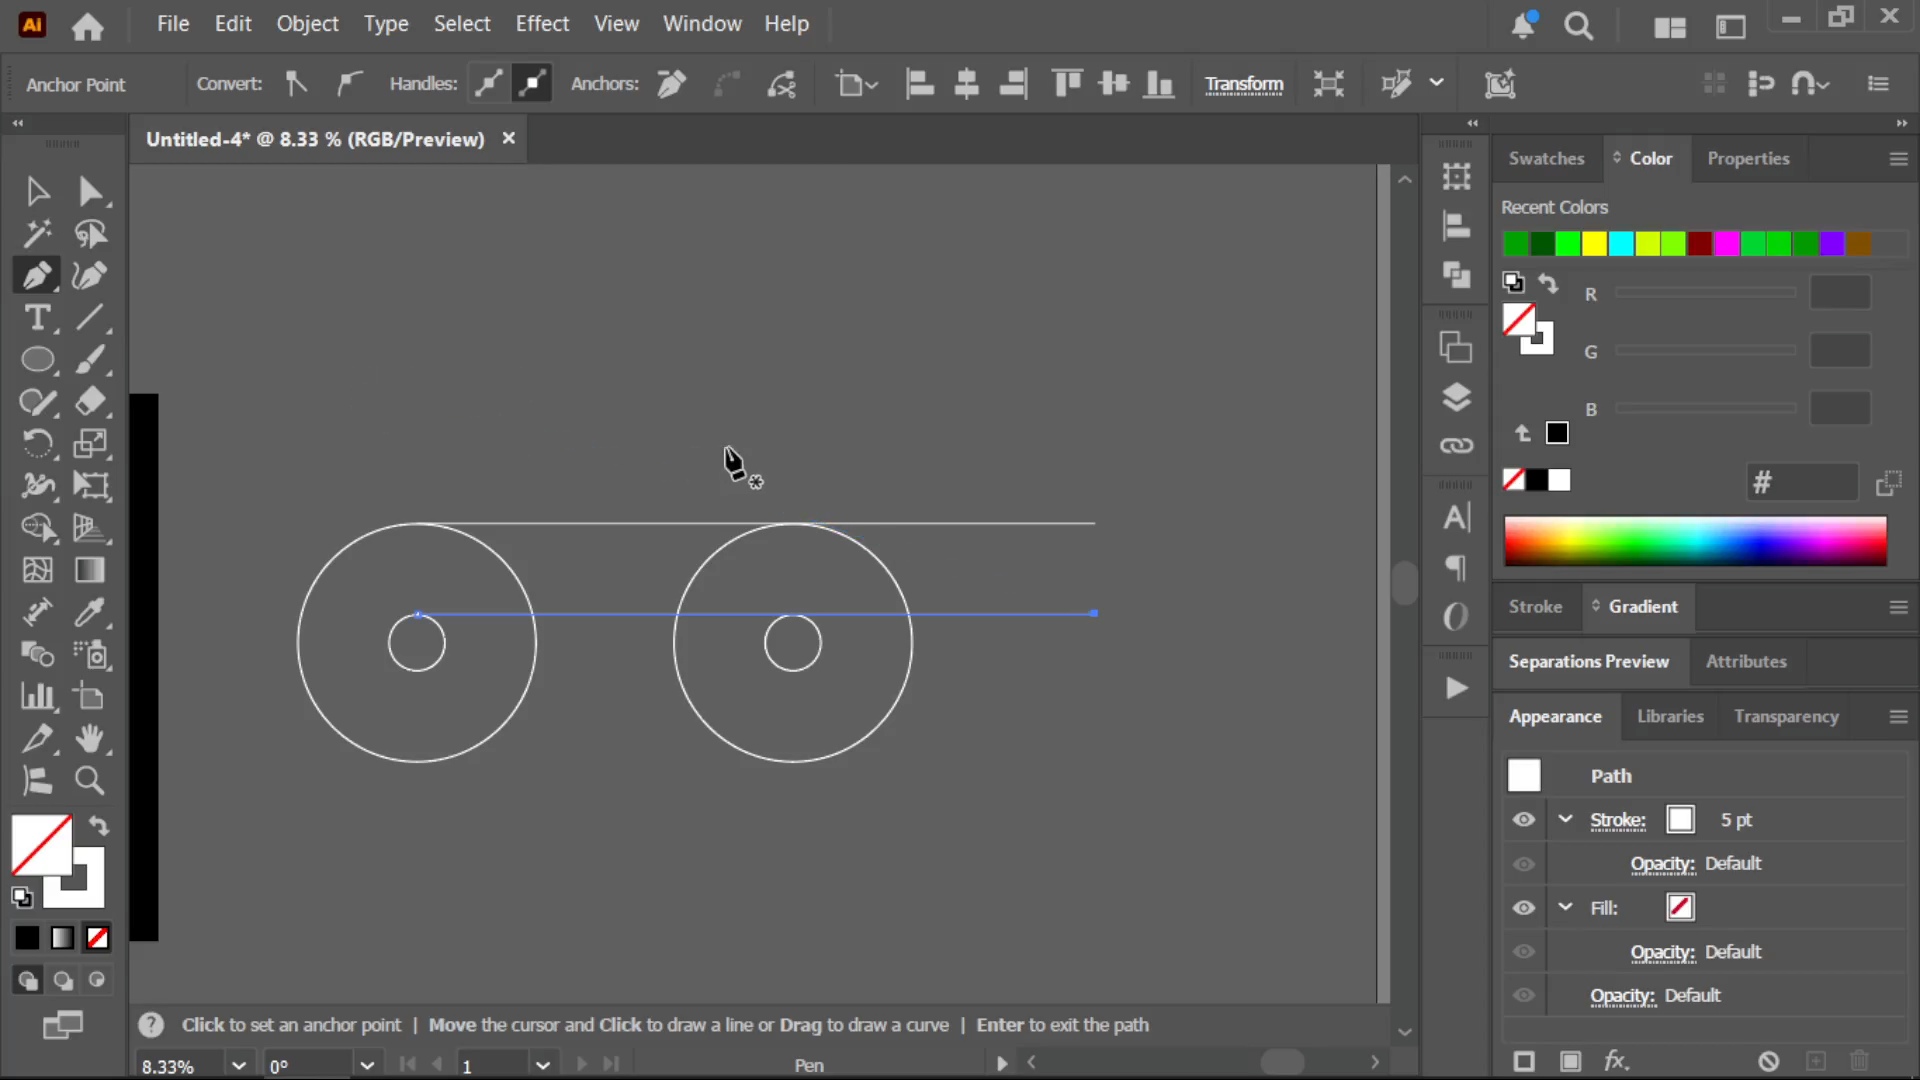Pick a color from the spectrum bar
This screenshot has height=1080, width=1920.
[x=1695, y=541]
